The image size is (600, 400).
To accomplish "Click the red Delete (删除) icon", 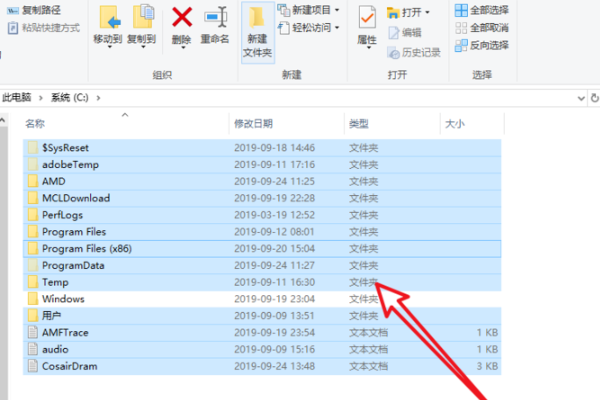I will point(182,17).
